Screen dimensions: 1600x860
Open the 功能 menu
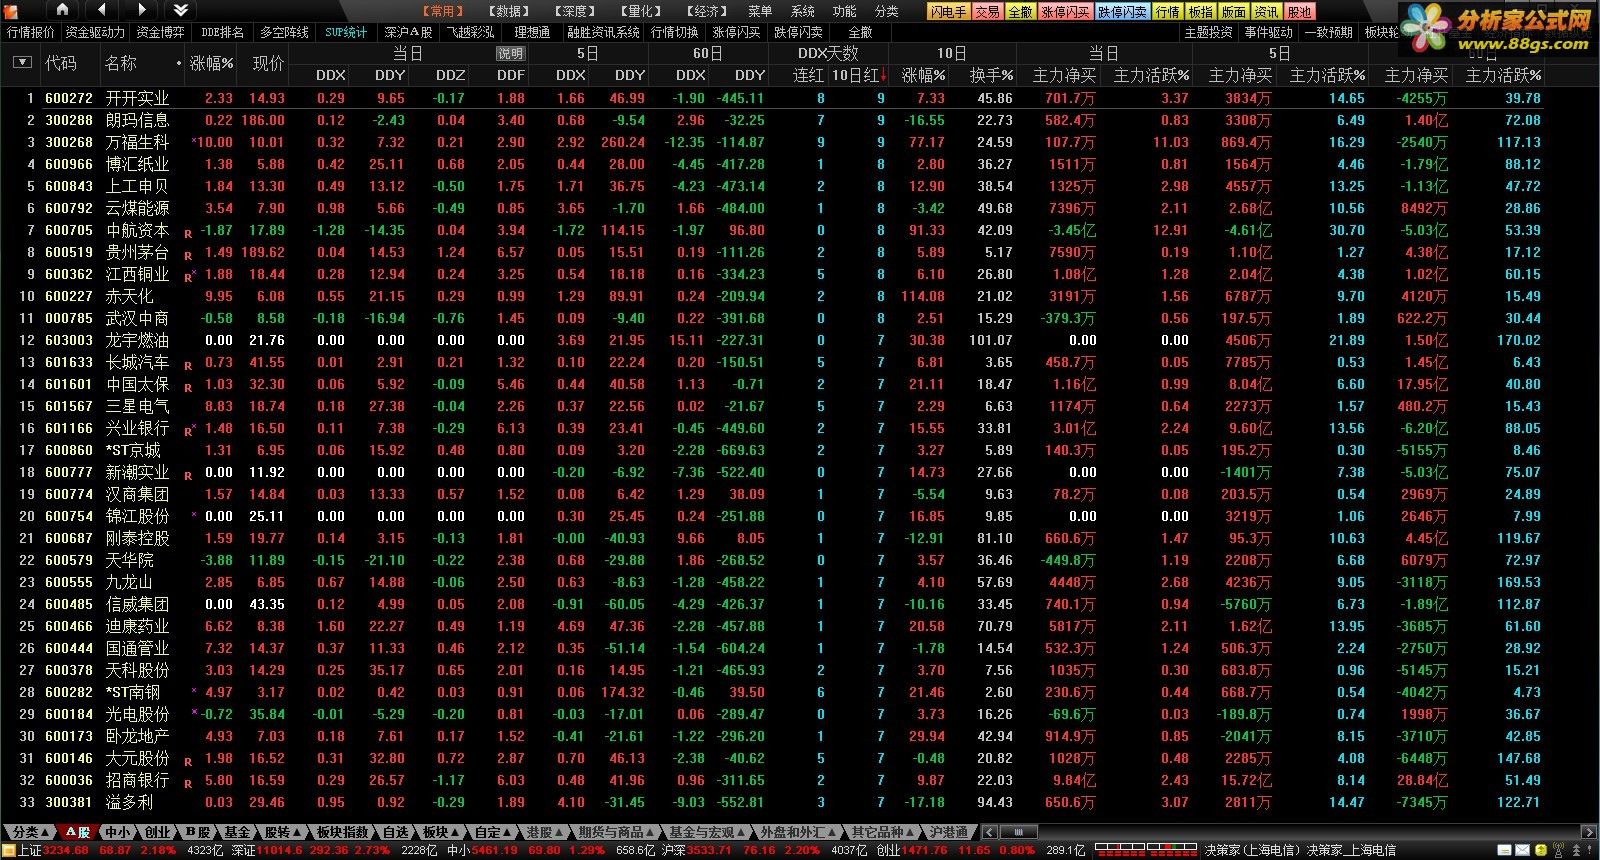pos(844,11)
